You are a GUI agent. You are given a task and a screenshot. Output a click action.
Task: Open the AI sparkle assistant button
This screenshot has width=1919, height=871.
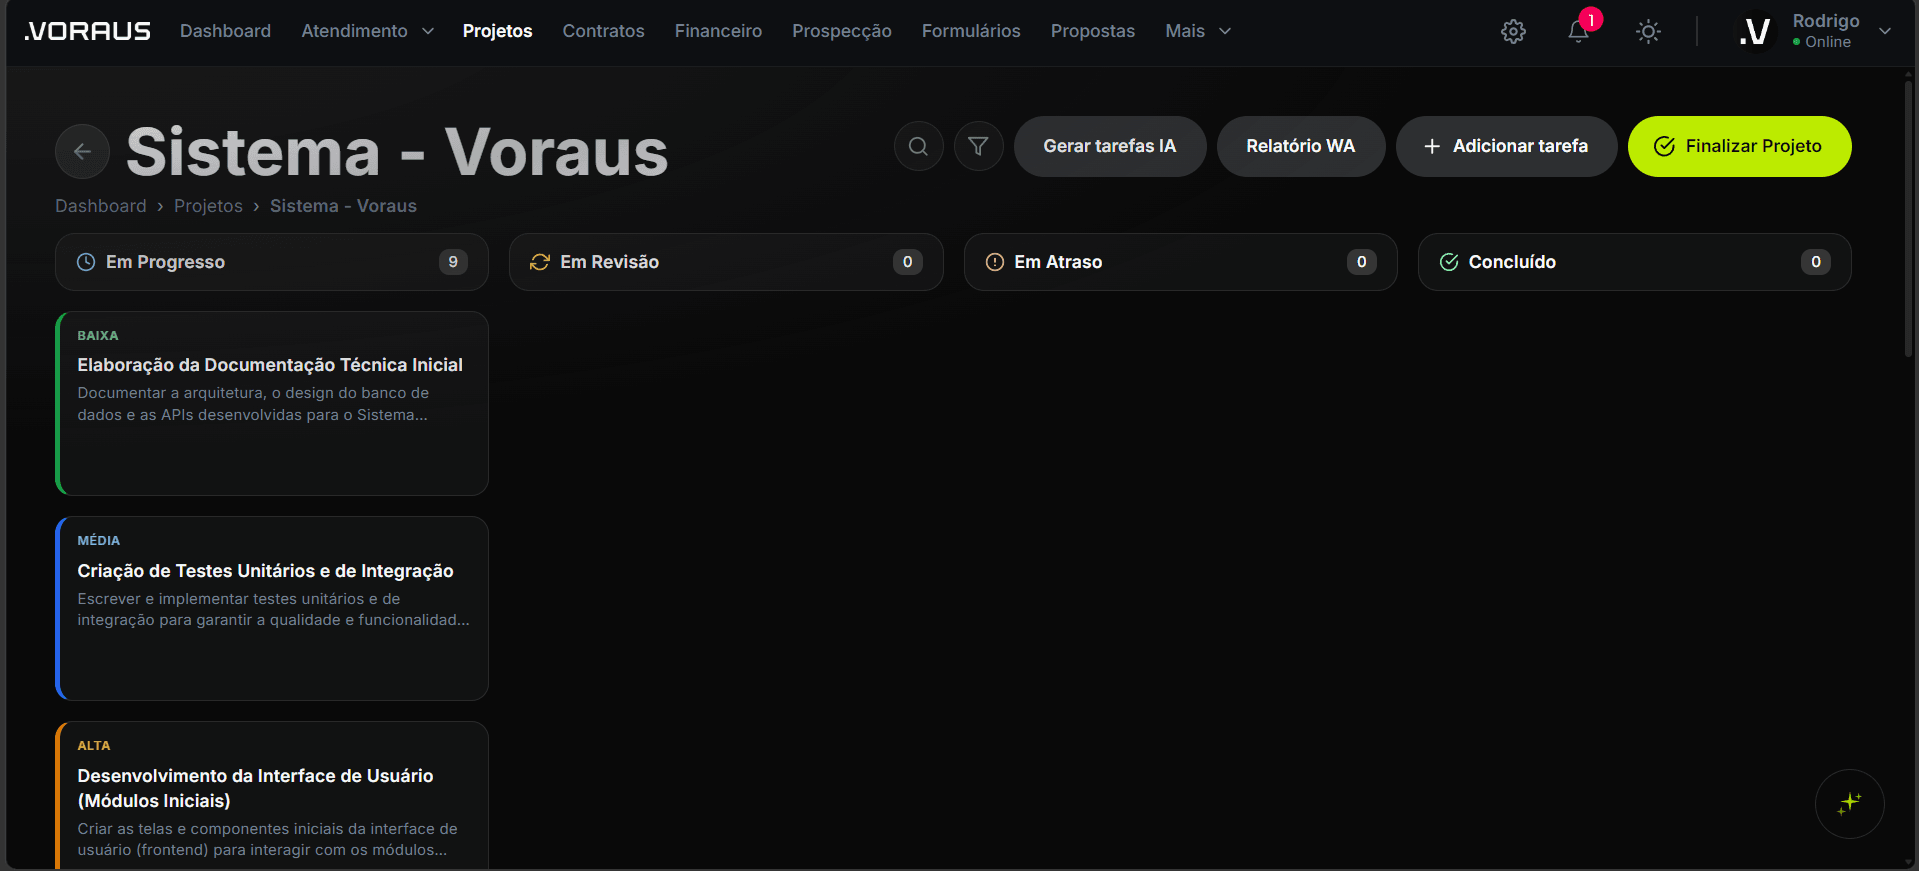click(x=1849, y=803)
